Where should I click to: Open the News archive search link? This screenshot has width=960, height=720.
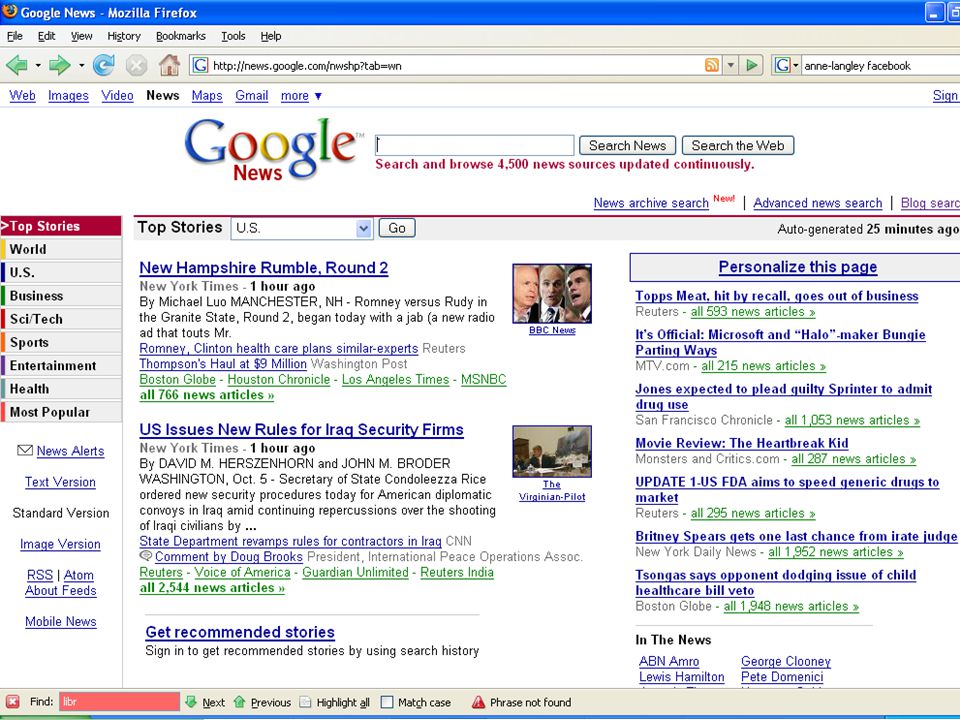(x=651, y=203)
